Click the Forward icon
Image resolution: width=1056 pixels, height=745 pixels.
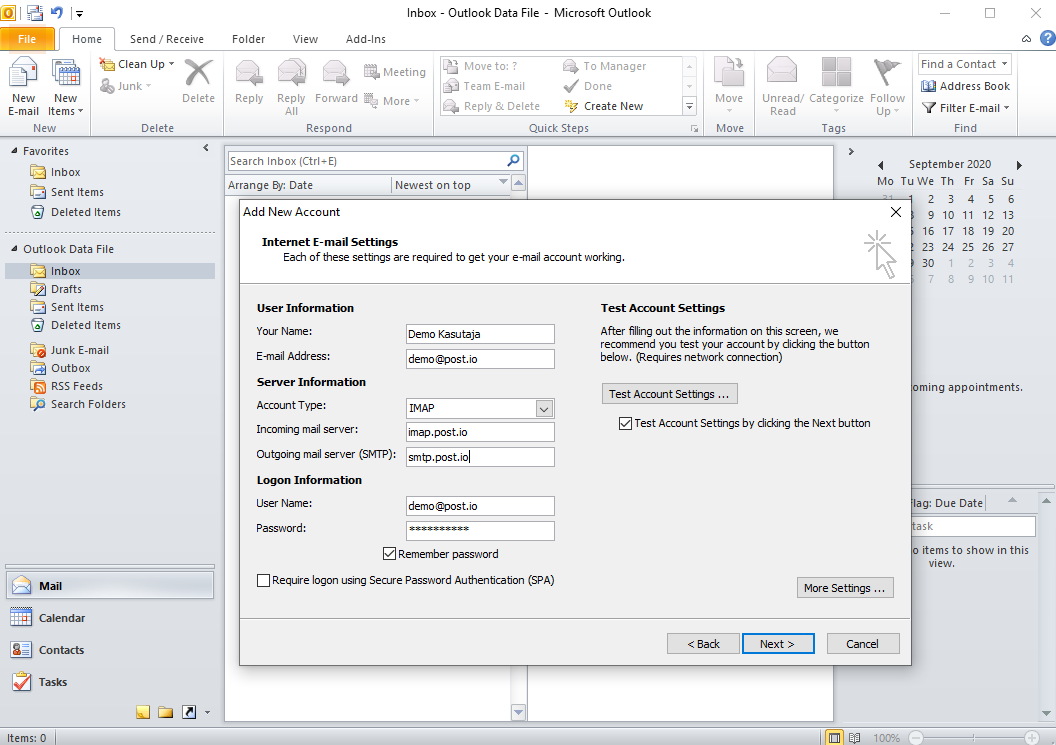[335, 73]
